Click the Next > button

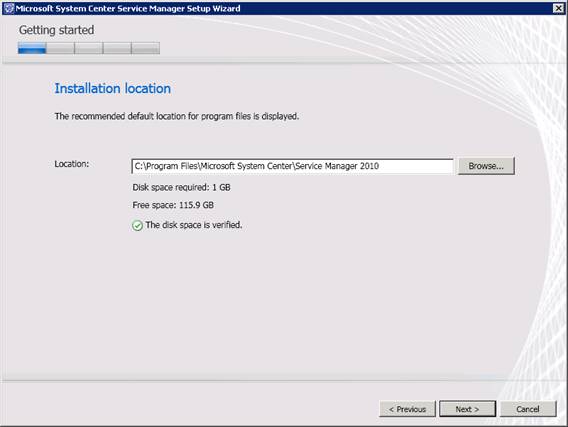[x=467, y=409]
